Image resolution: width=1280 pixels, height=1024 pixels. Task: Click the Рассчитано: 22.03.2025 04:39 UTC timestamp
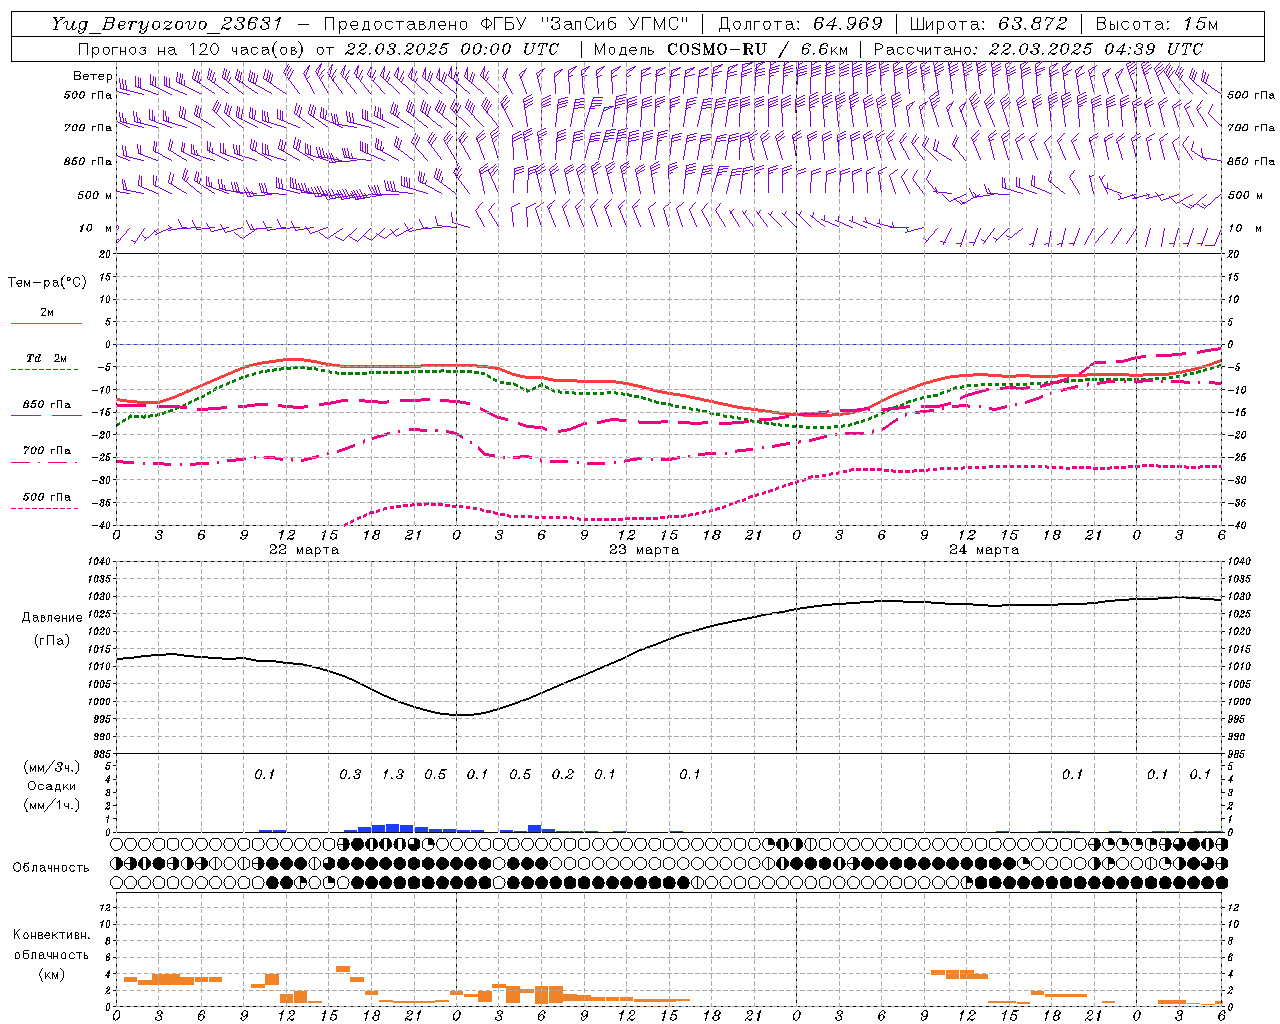tap(1038, 49)
